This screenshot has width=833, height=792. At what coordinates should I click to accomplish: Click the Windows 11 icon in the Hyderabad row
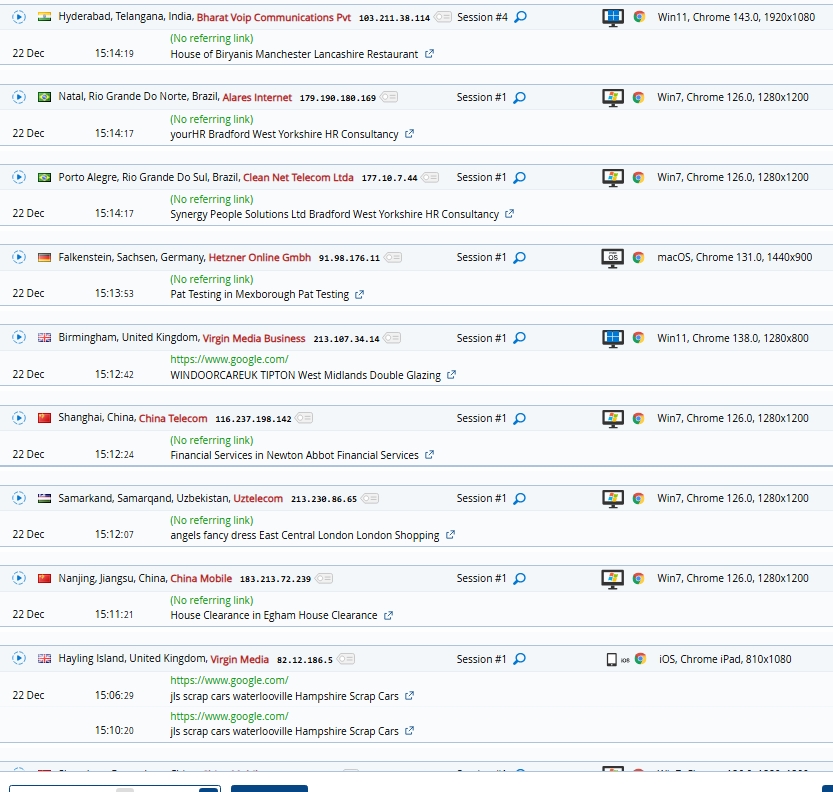pos(612,17)
